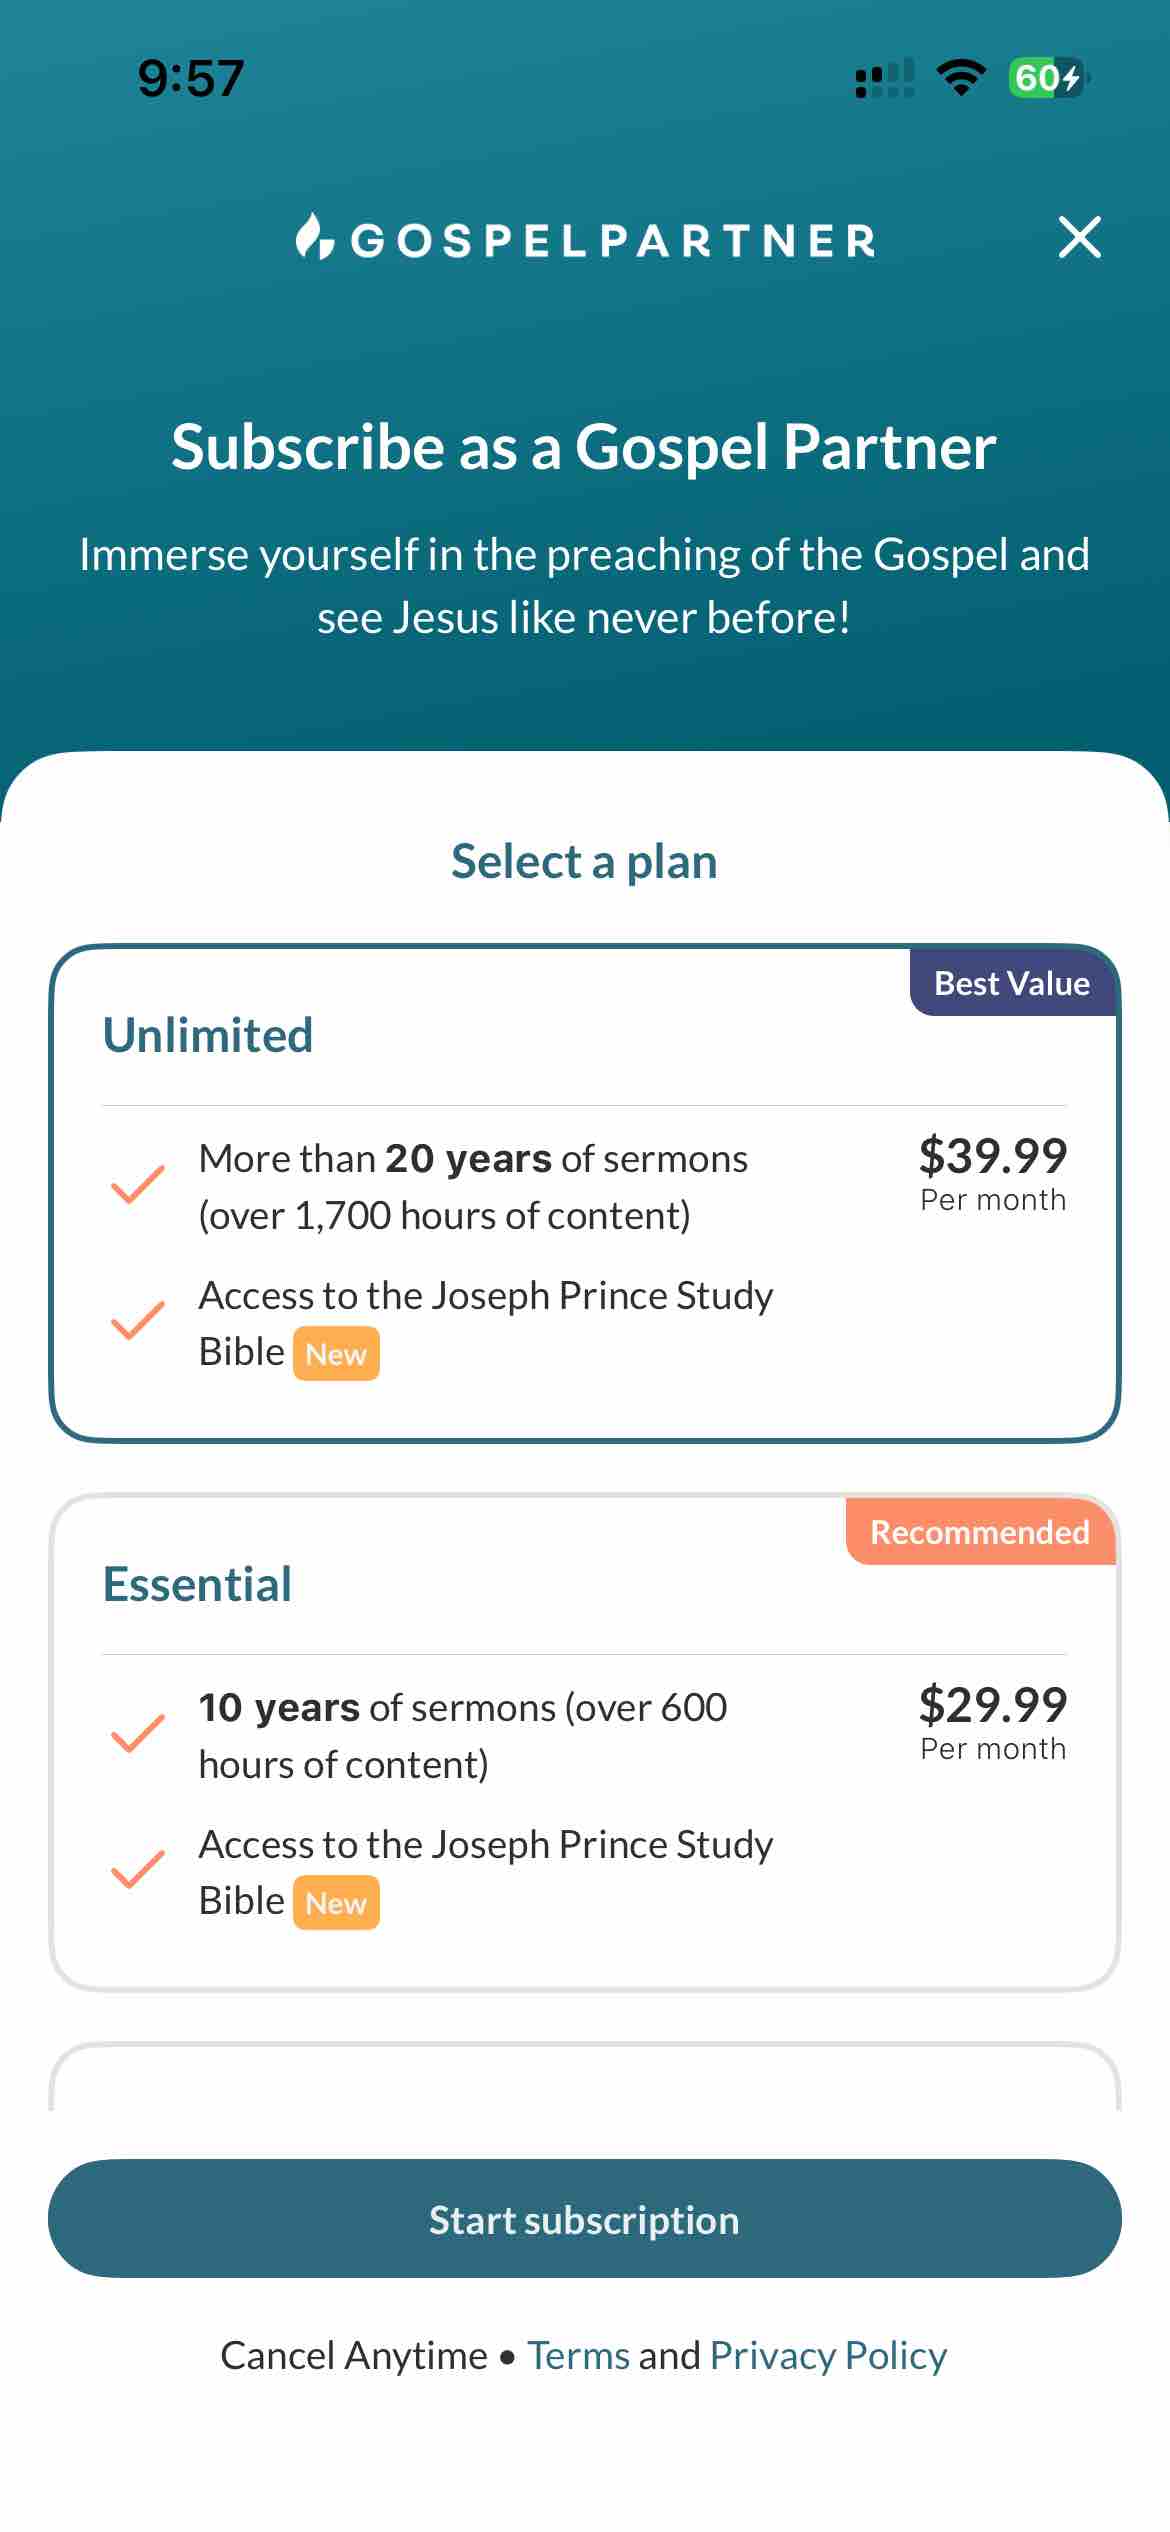The height and width of the screenshot is (2532, 1170).
Task: Tap the cellular signal bars icon
Action: tap(885, 79)
